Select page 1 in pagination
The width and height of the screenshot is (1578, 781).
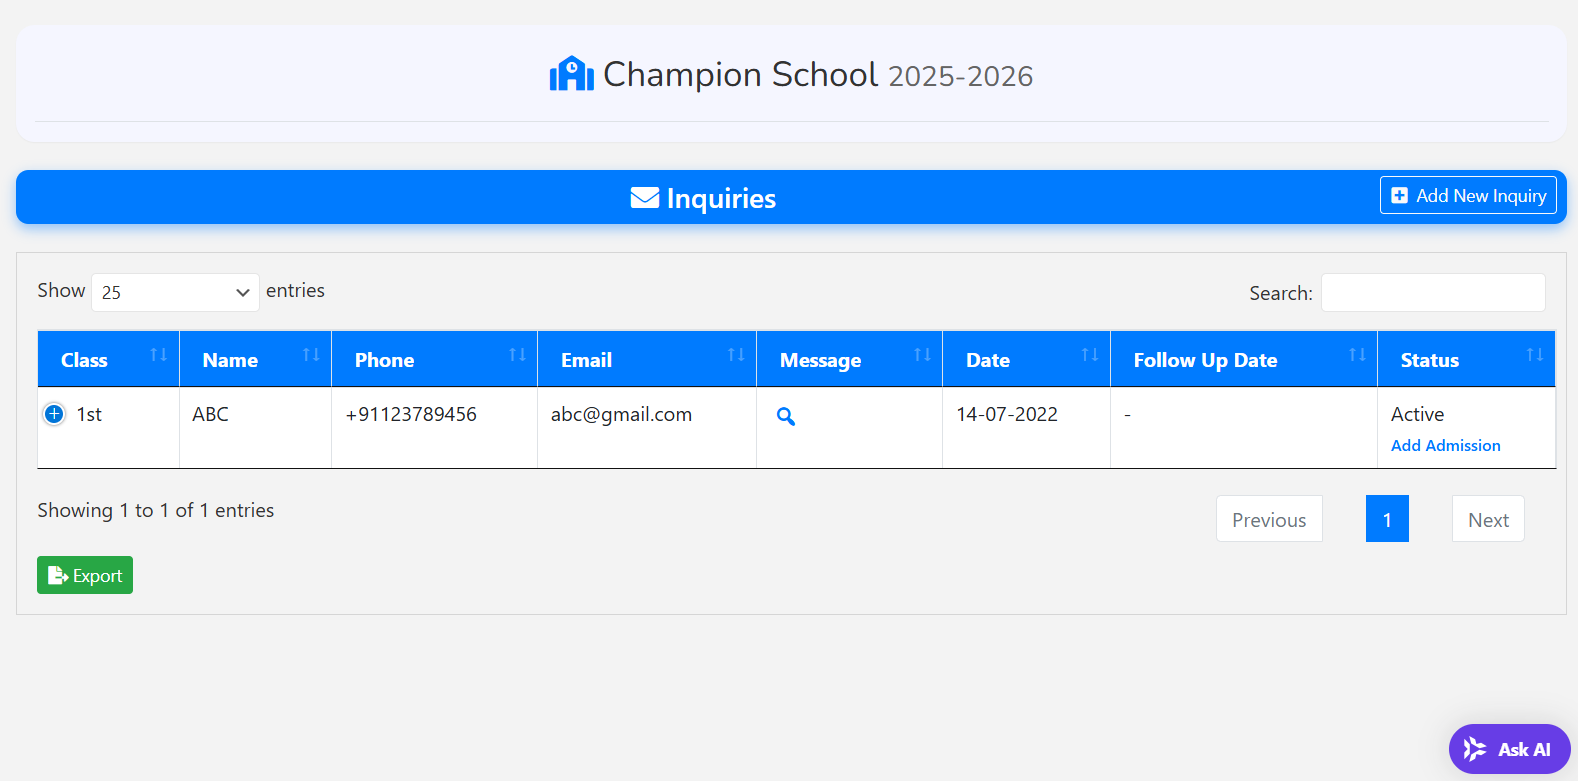click(x=1387, y=519)
